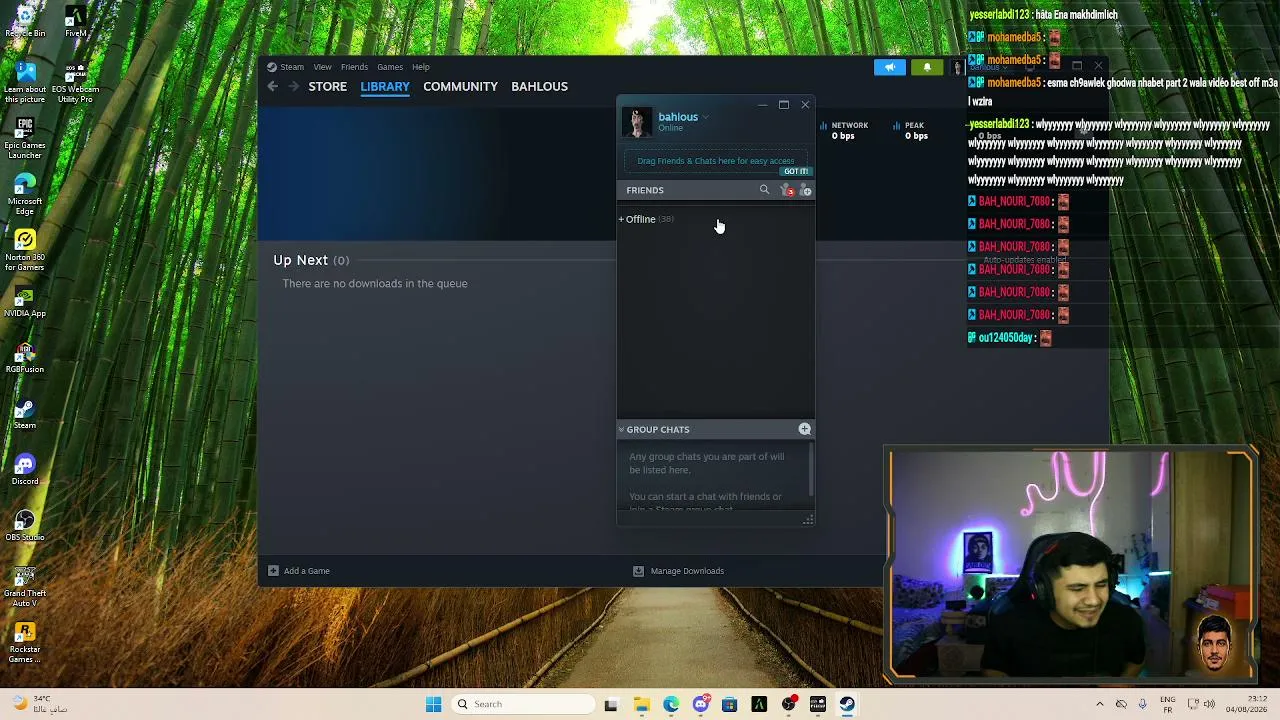Switch the ENG FR input language
Screen dimensions: 1280x720
pos(1167,704)
